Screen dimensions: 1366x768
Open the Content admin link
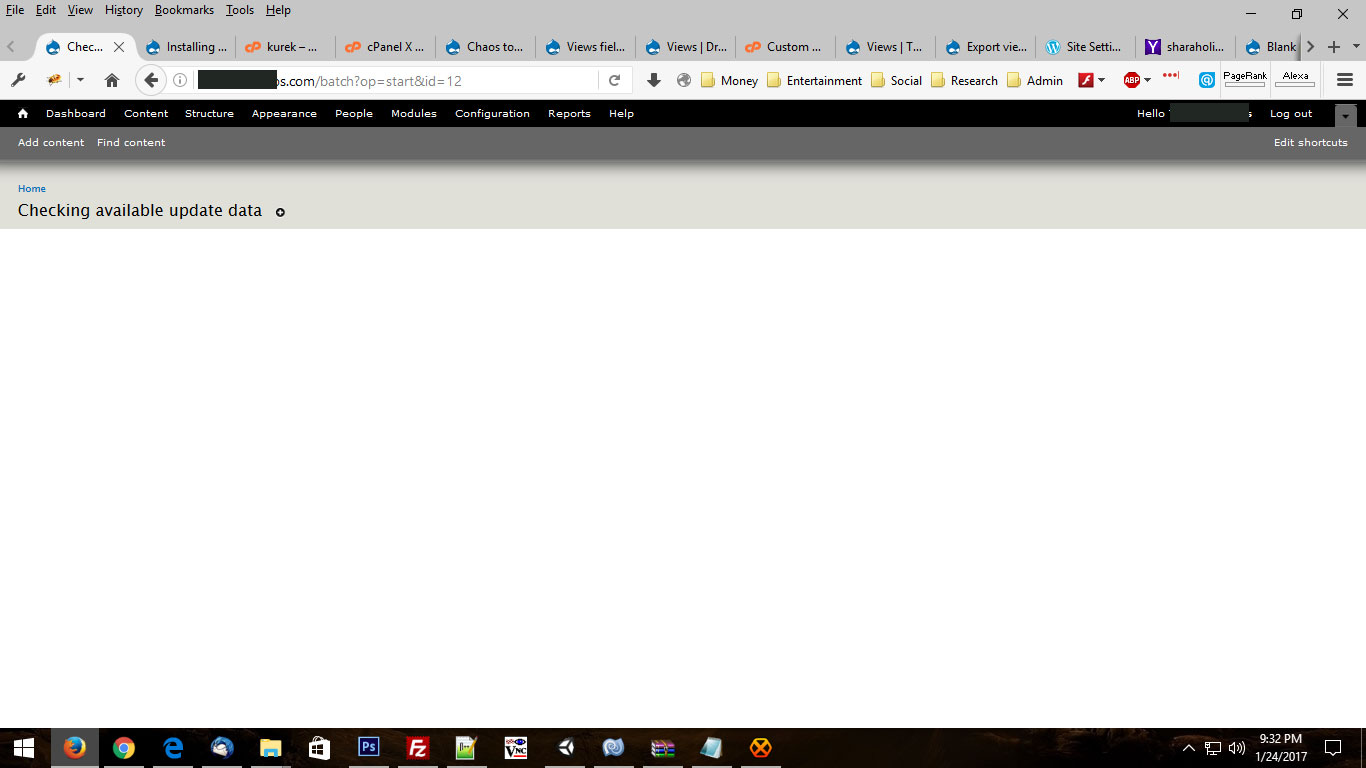coord(146,114)
